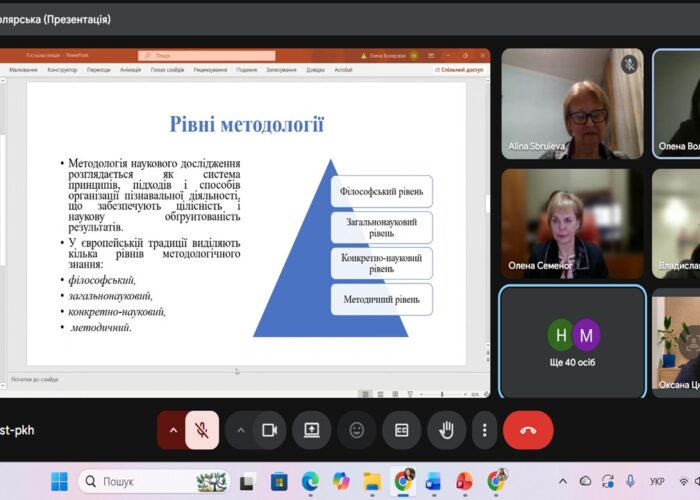The height and width of the screenshot is (500, 700).
Task: Click the share screen icon
Action: tap(311, 430)
